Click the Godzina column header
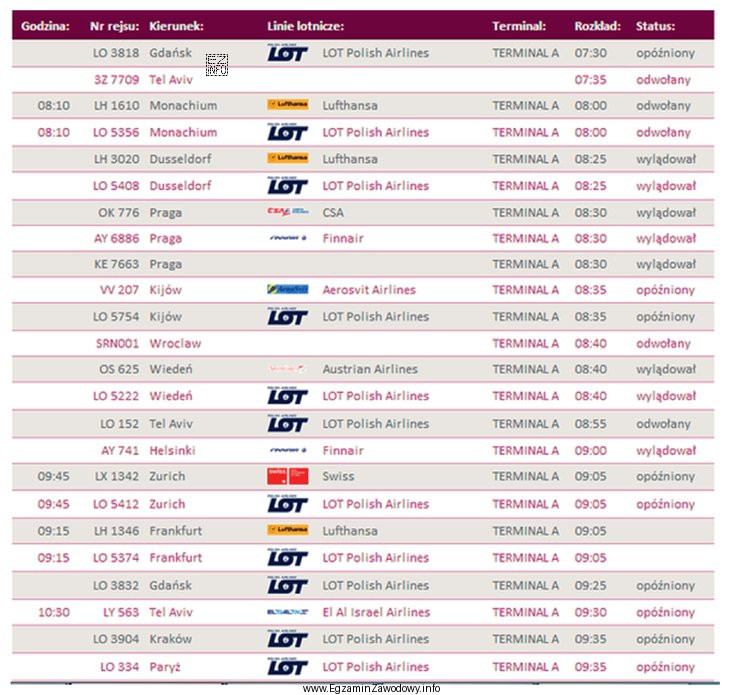Viewport: 730px width, 695px height. point(45,26)
